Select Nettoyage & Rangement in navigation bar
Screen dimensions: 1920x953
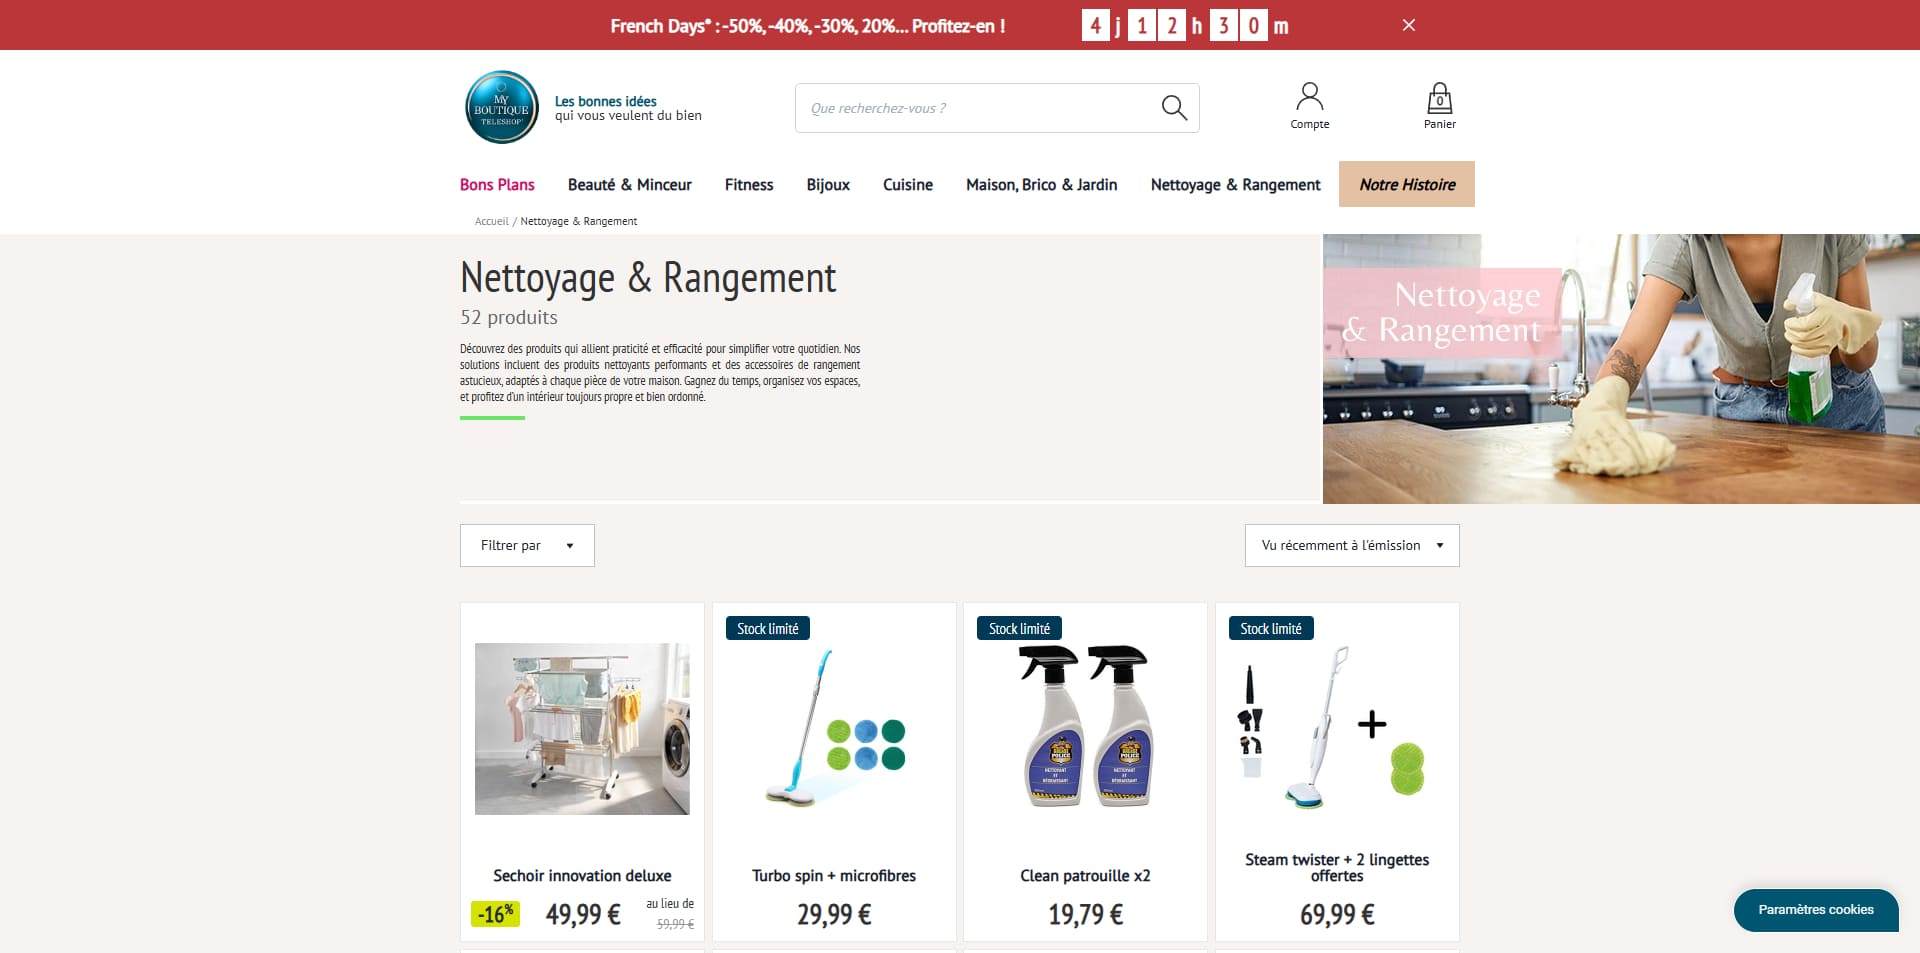[1236, 185]
